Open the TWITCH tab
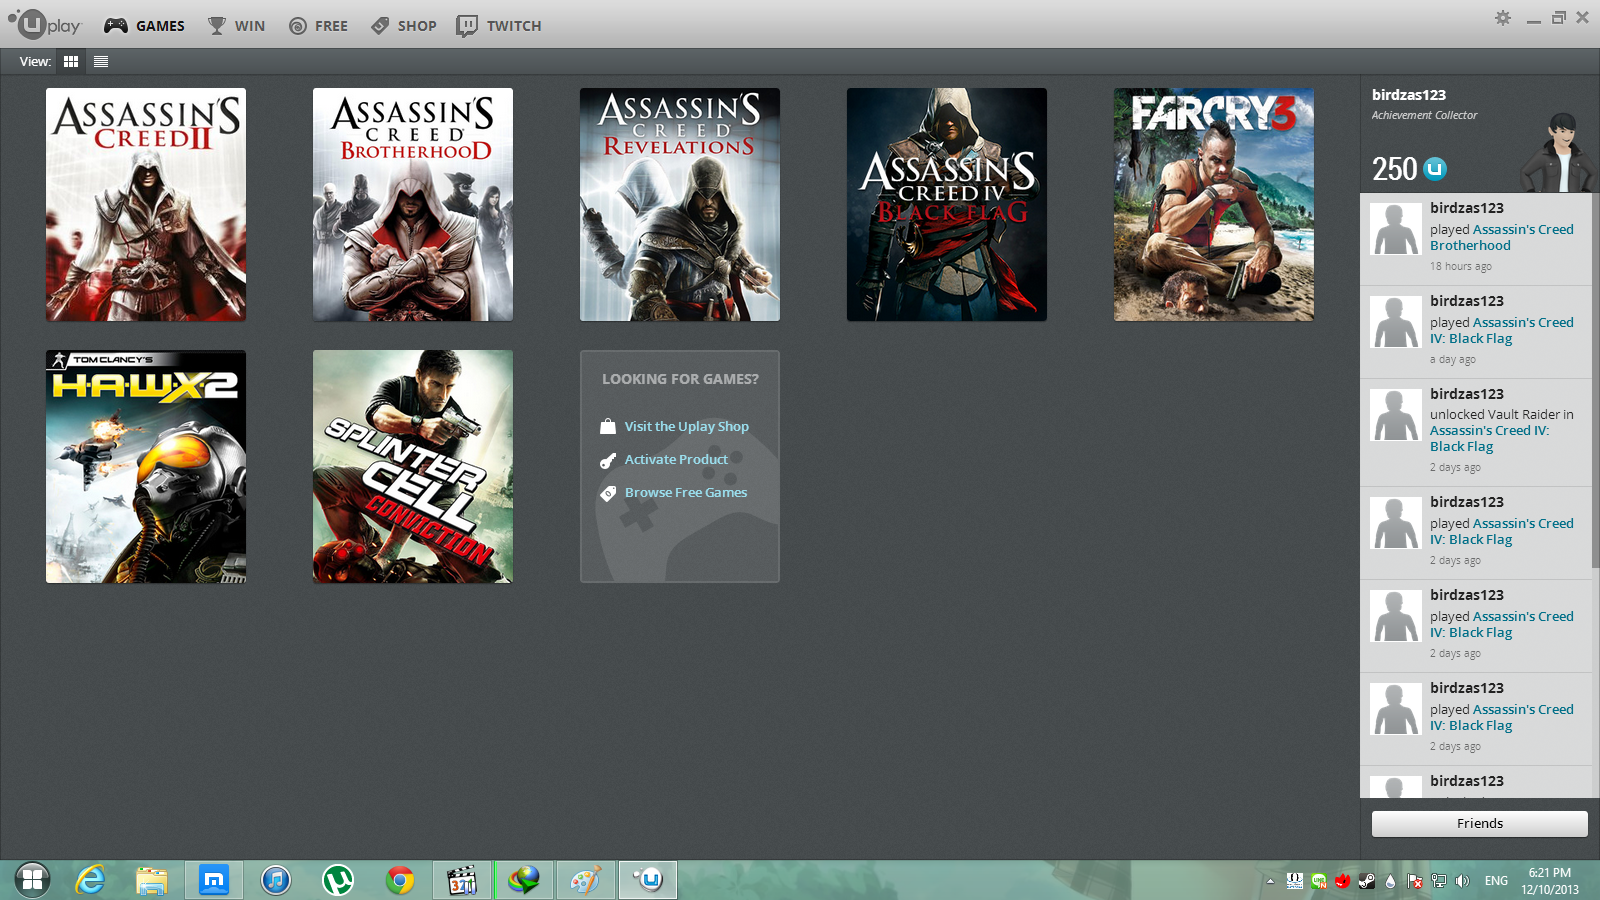The height and width of the screenshot is (900, 1600). (499, 26)
